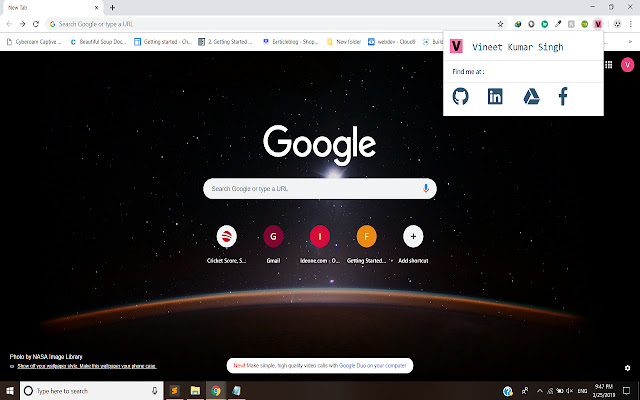The height and width of the screenshot is (400, 640).
Task: Switch to Chrome in the taskbar
Action: pyautogui.click(x=216, y=391)
